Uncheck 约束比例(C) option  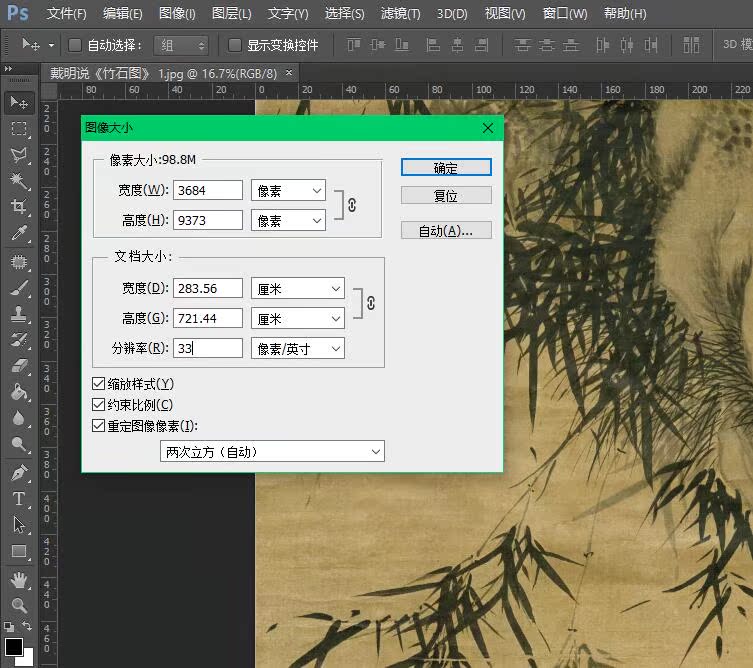pos(98,405)
